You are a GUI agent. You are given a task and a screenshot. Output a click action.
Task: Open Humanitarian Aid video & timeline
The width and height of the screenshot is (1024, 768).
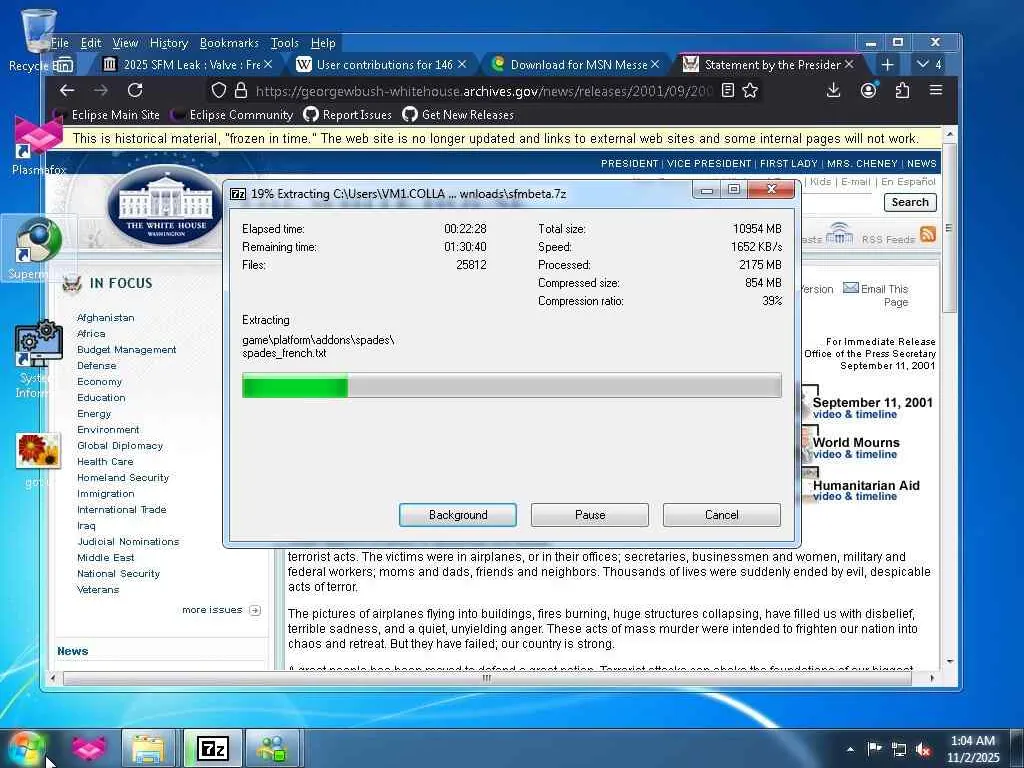pos(854,496)
